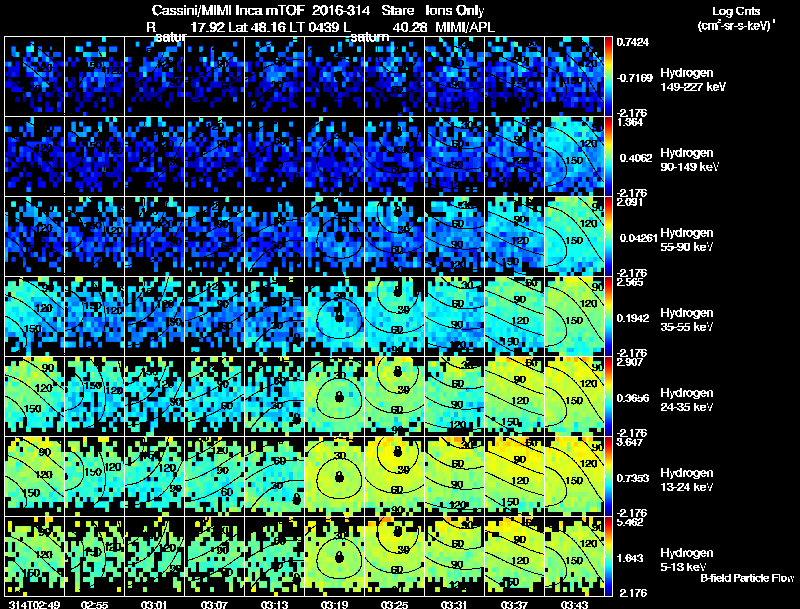
Task: Click the Lat 48.16 header value
Action: pyautogui.click(x=257, y=27)
